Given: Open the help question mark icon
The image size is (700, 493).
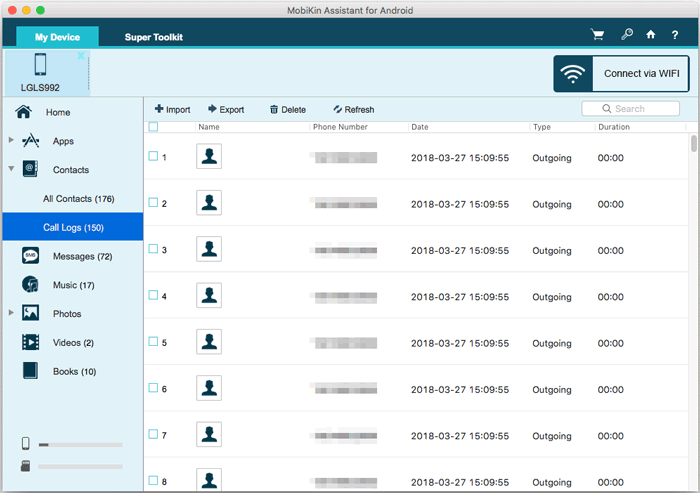Looking at the screenshot, I should 675,35.
